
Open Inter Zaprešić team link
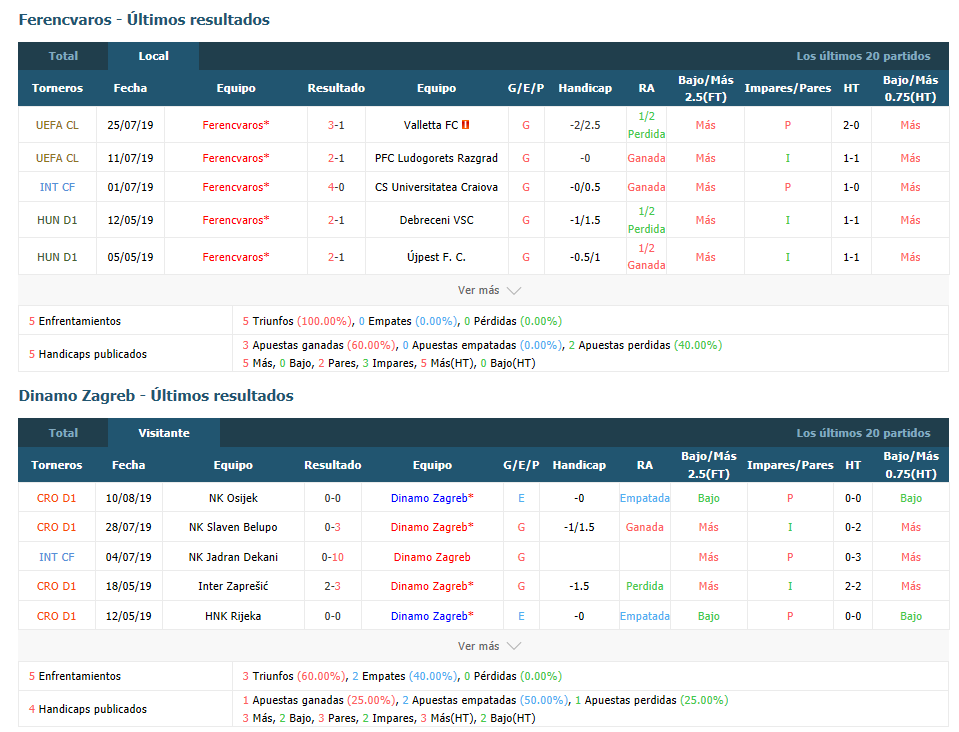[x=233, y=586]
